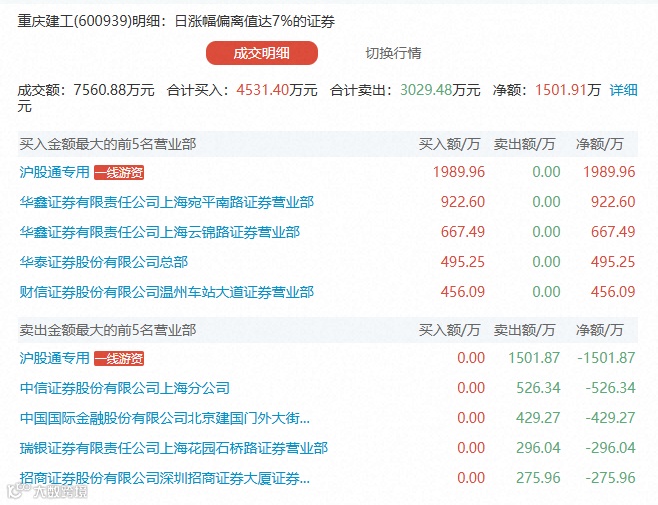
Task: Click 卖出额/万 column header in sell table
Action: 524,330
